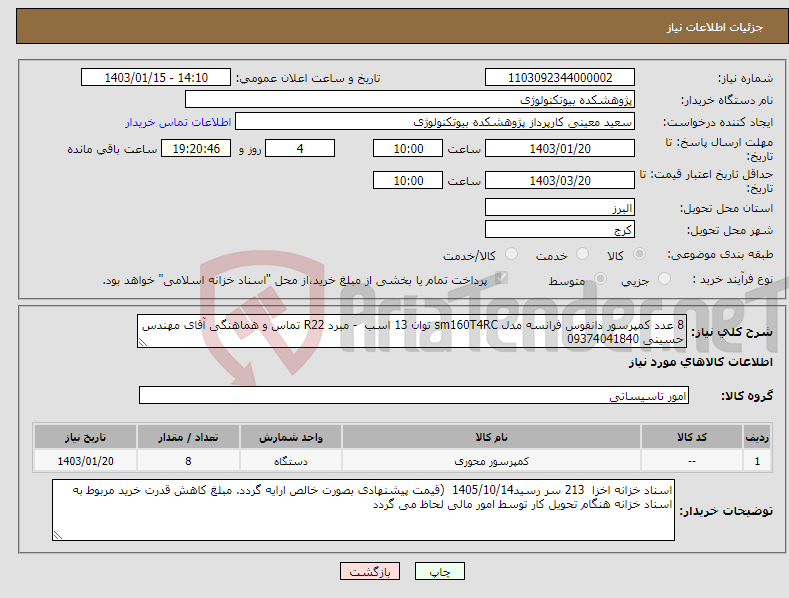Viewport: 789px width, 598px height.
Task: Click the resize handle of description box
Action: [x=143, y=342]
